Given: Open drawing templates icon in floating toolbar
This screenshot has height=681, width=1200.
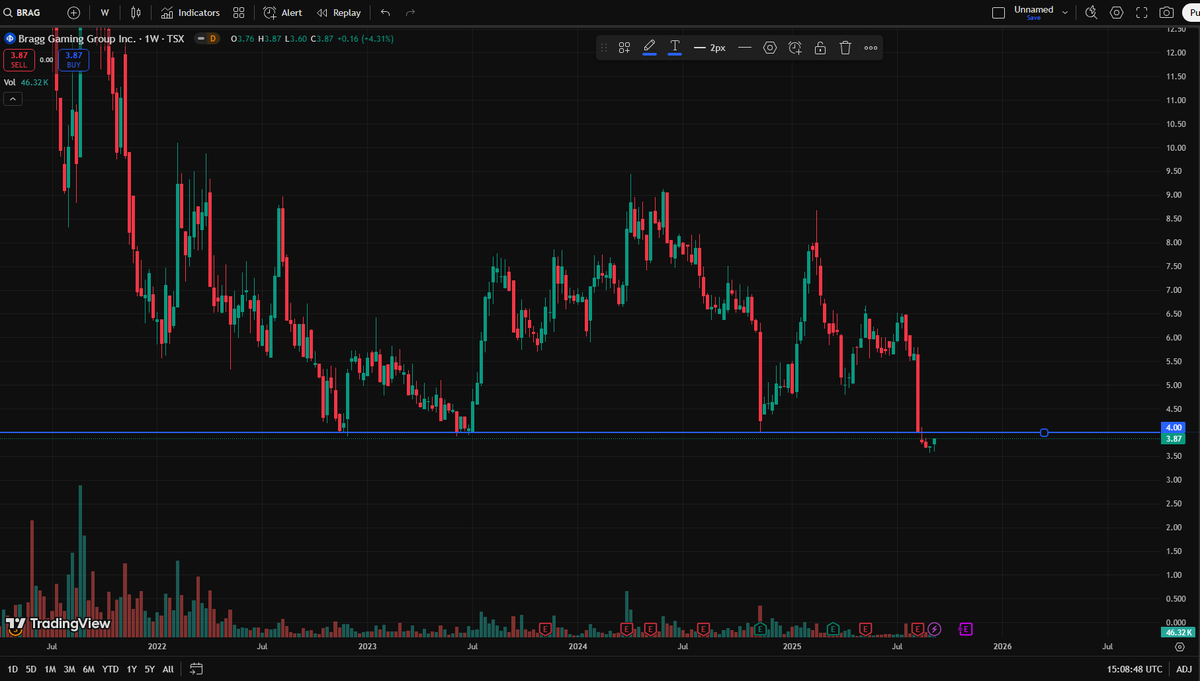Looking at the screenshot, I should 624,47.
